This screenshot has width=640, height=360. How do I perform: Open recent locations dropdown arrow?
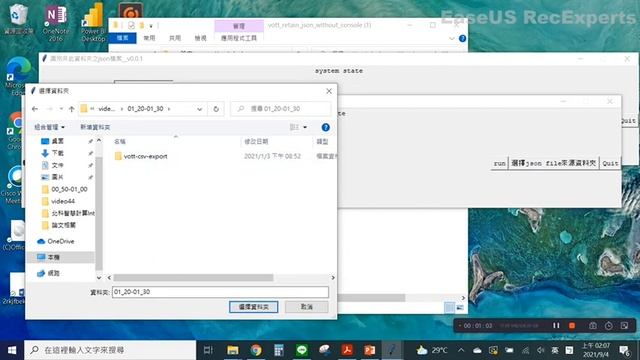pyautogui.click(x=61, y=109)
